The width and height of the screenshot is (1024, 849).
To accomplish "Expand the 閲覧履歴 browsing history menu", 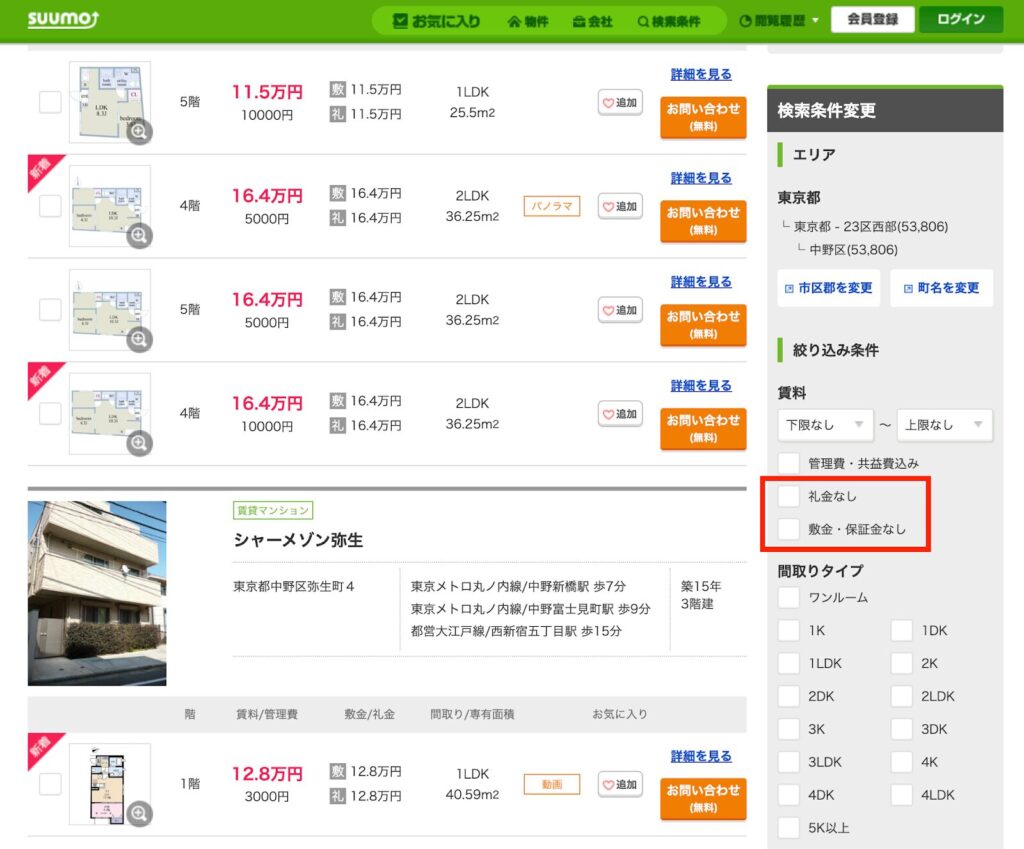I will click(x=779, y=21).
